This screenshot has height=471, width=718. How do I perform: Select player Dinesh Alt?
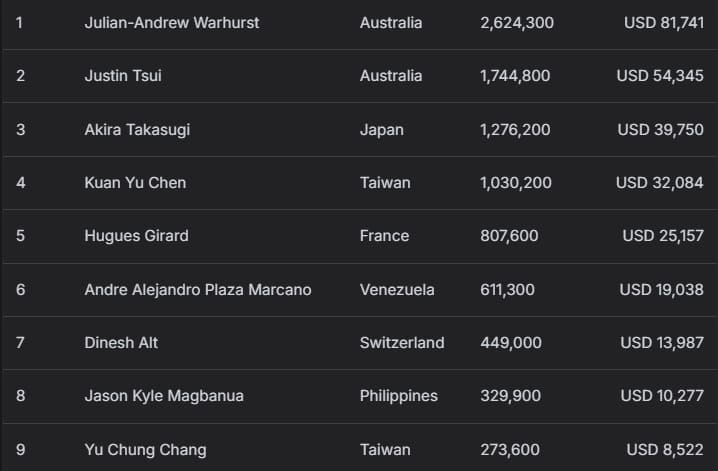(x=121, y=343)
